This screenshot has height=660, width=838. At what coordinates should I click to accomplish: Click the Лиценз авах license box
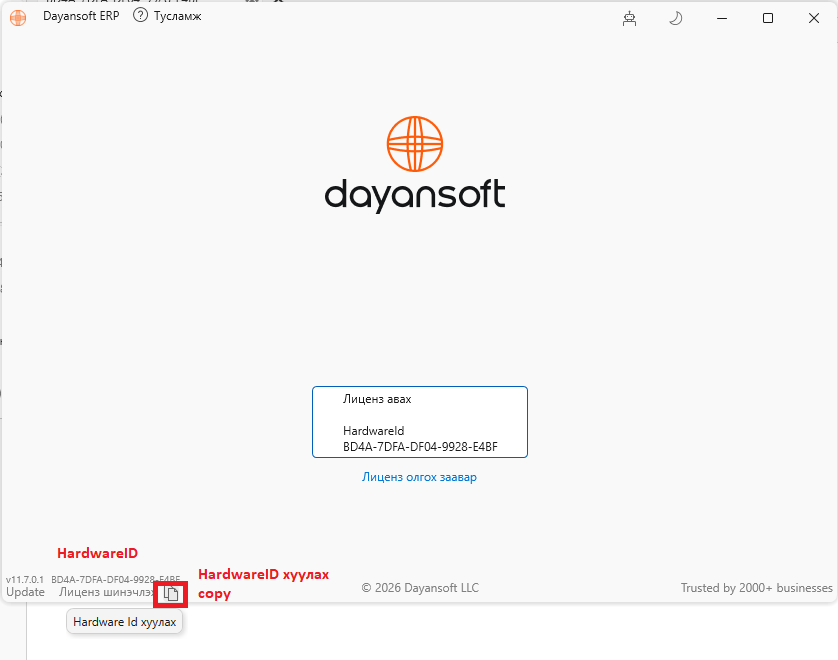(420, 422)
